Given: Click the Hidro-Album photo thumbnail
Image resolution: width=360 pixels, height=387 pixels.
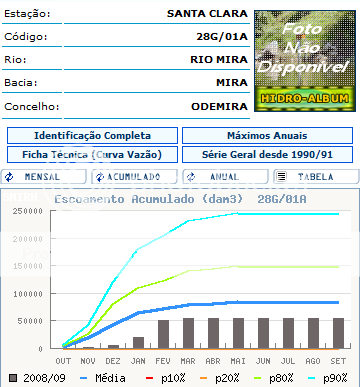Looking at the screenshot, I should [305, 61].
